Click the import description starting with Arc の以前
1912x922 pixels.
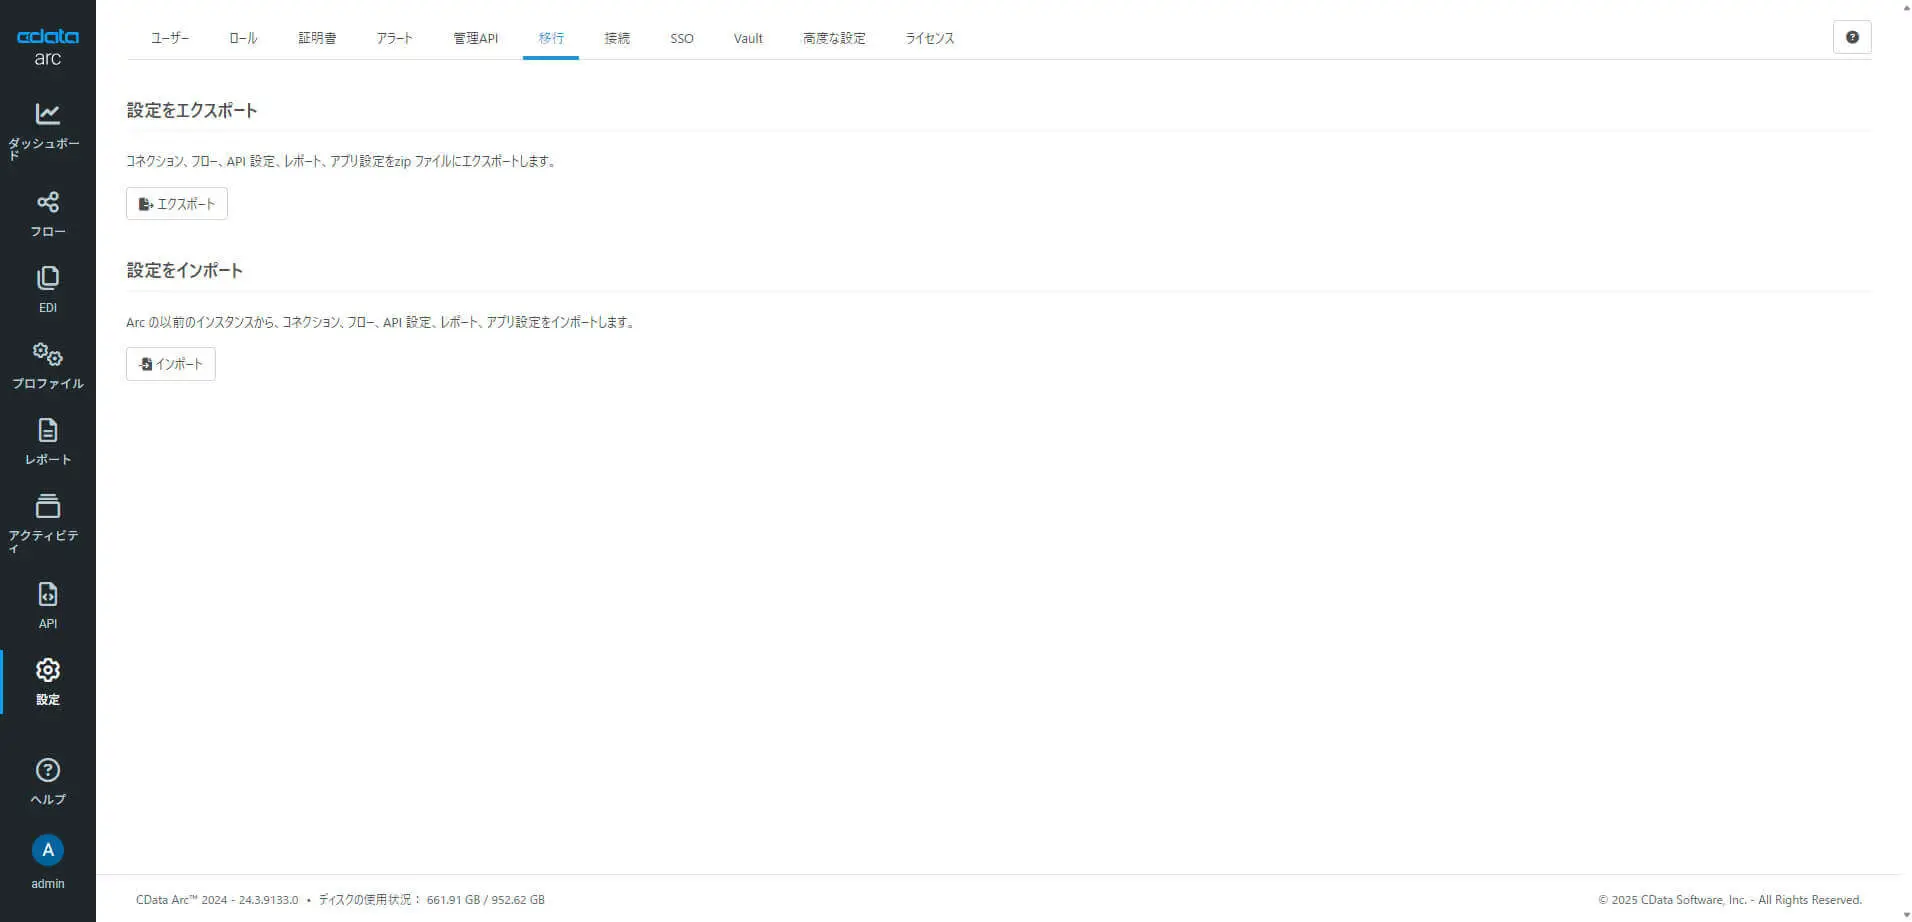[x=380, y=322]
